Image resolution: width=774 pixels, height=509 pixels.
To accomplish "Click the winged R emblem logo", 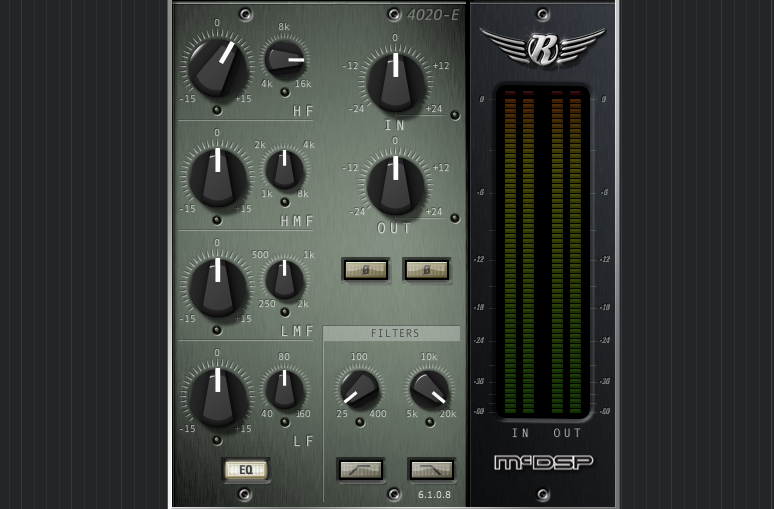I will coord(543,47).
